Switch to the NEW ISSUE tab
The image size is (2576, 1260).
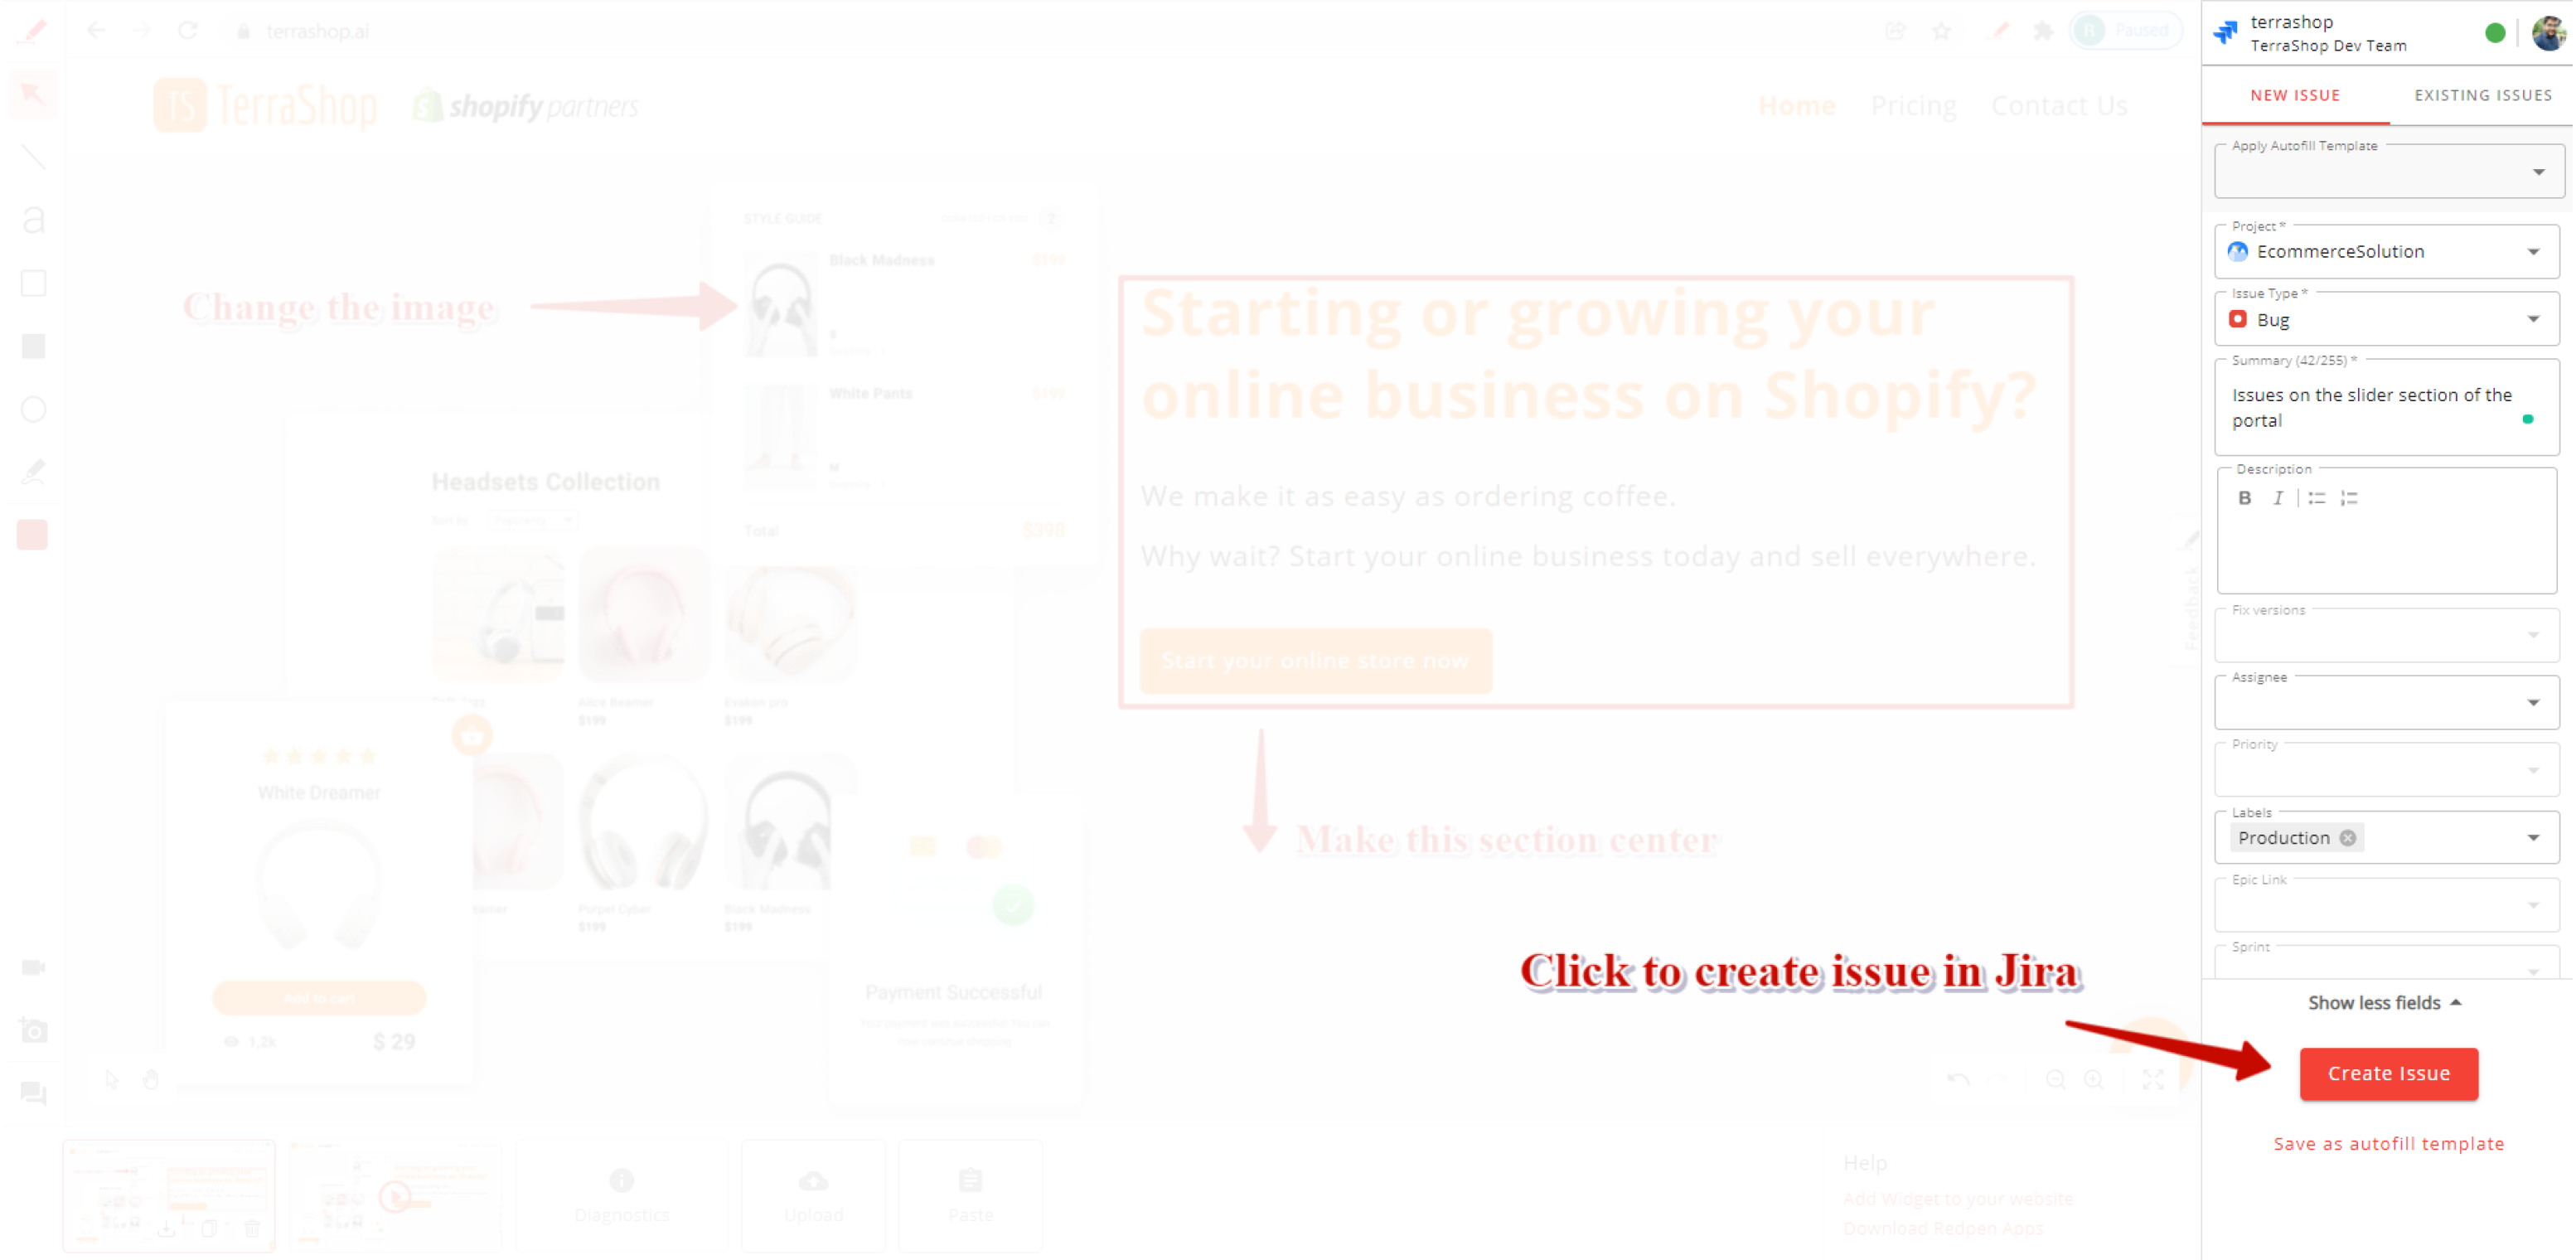[2295, 94]
